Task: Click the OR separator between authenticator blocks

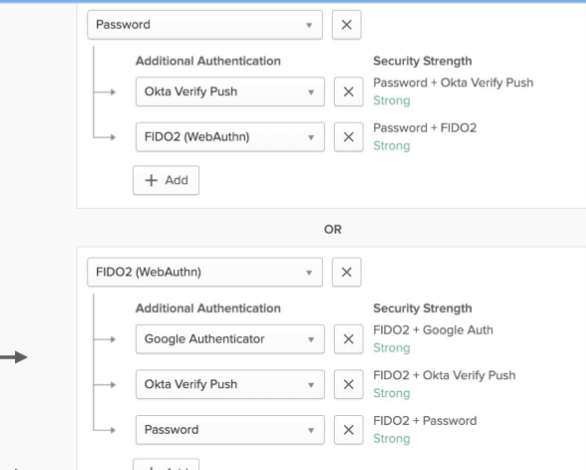Action: (x=333, y=229)
